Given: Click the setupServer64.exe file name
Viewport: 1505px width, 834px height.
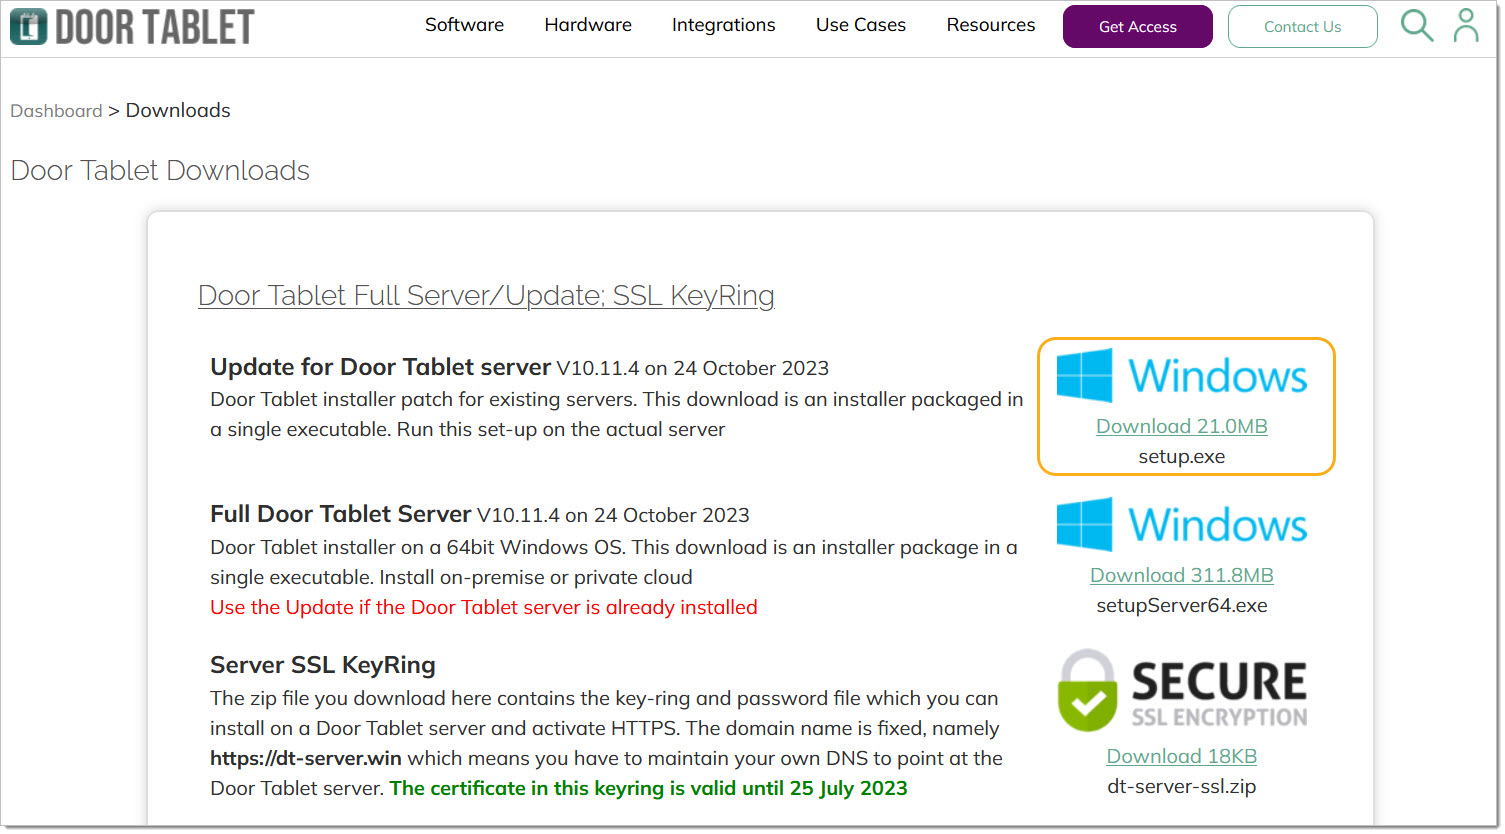Looking at the screenshot, I should 1182,605.
